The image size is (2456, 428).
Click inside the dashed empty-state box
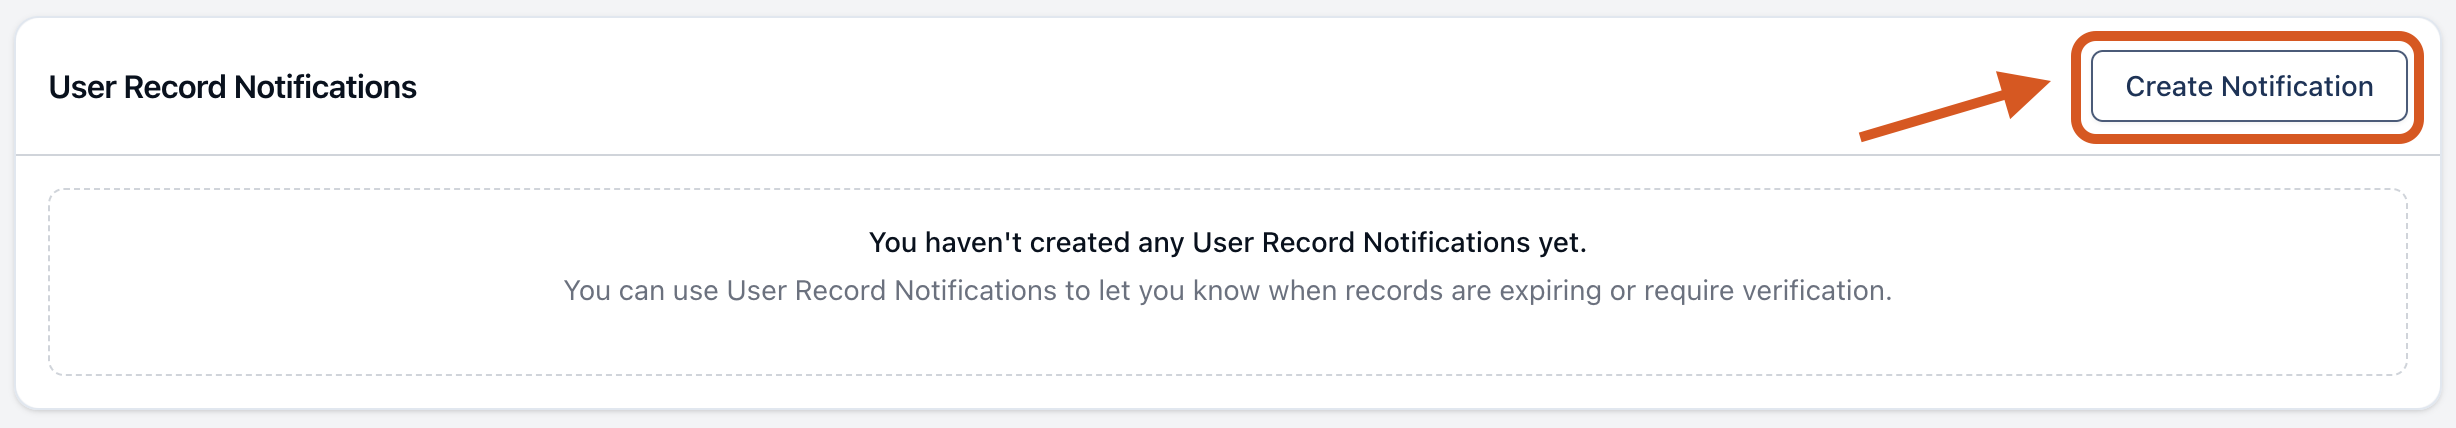click(x=1227, y=340)
